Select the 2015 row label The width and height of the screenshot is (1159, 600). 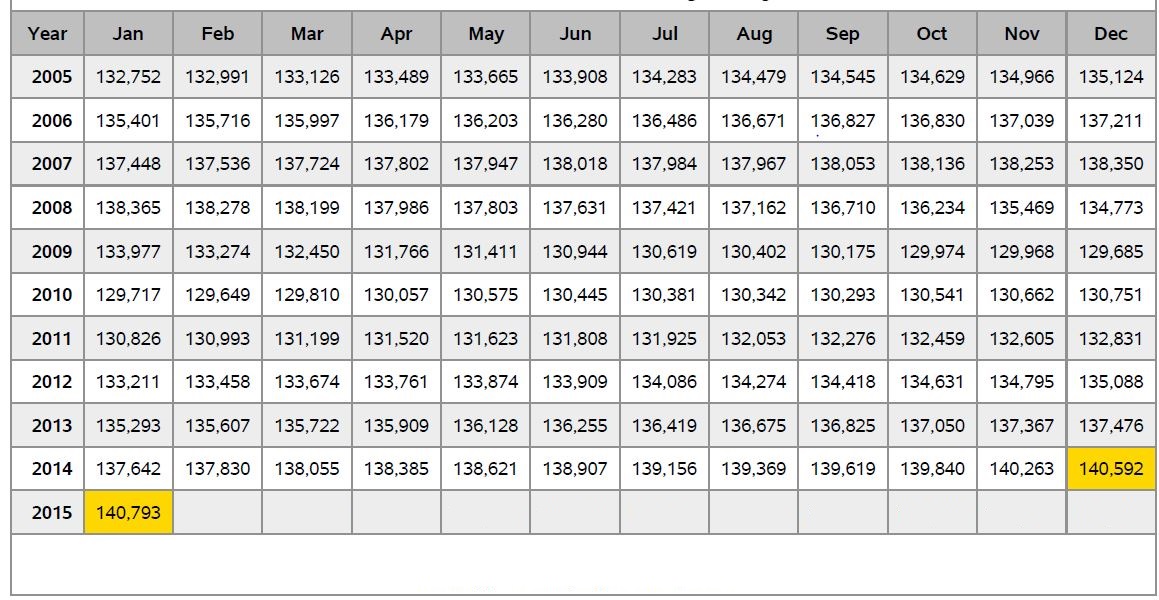pos(52,513)
